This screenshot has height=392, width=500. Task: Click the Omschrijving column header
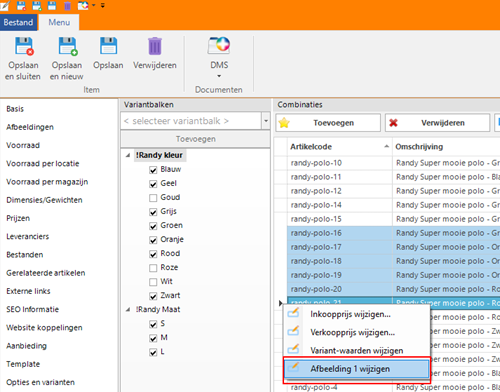pyautogui.click(x=446, y=147)
